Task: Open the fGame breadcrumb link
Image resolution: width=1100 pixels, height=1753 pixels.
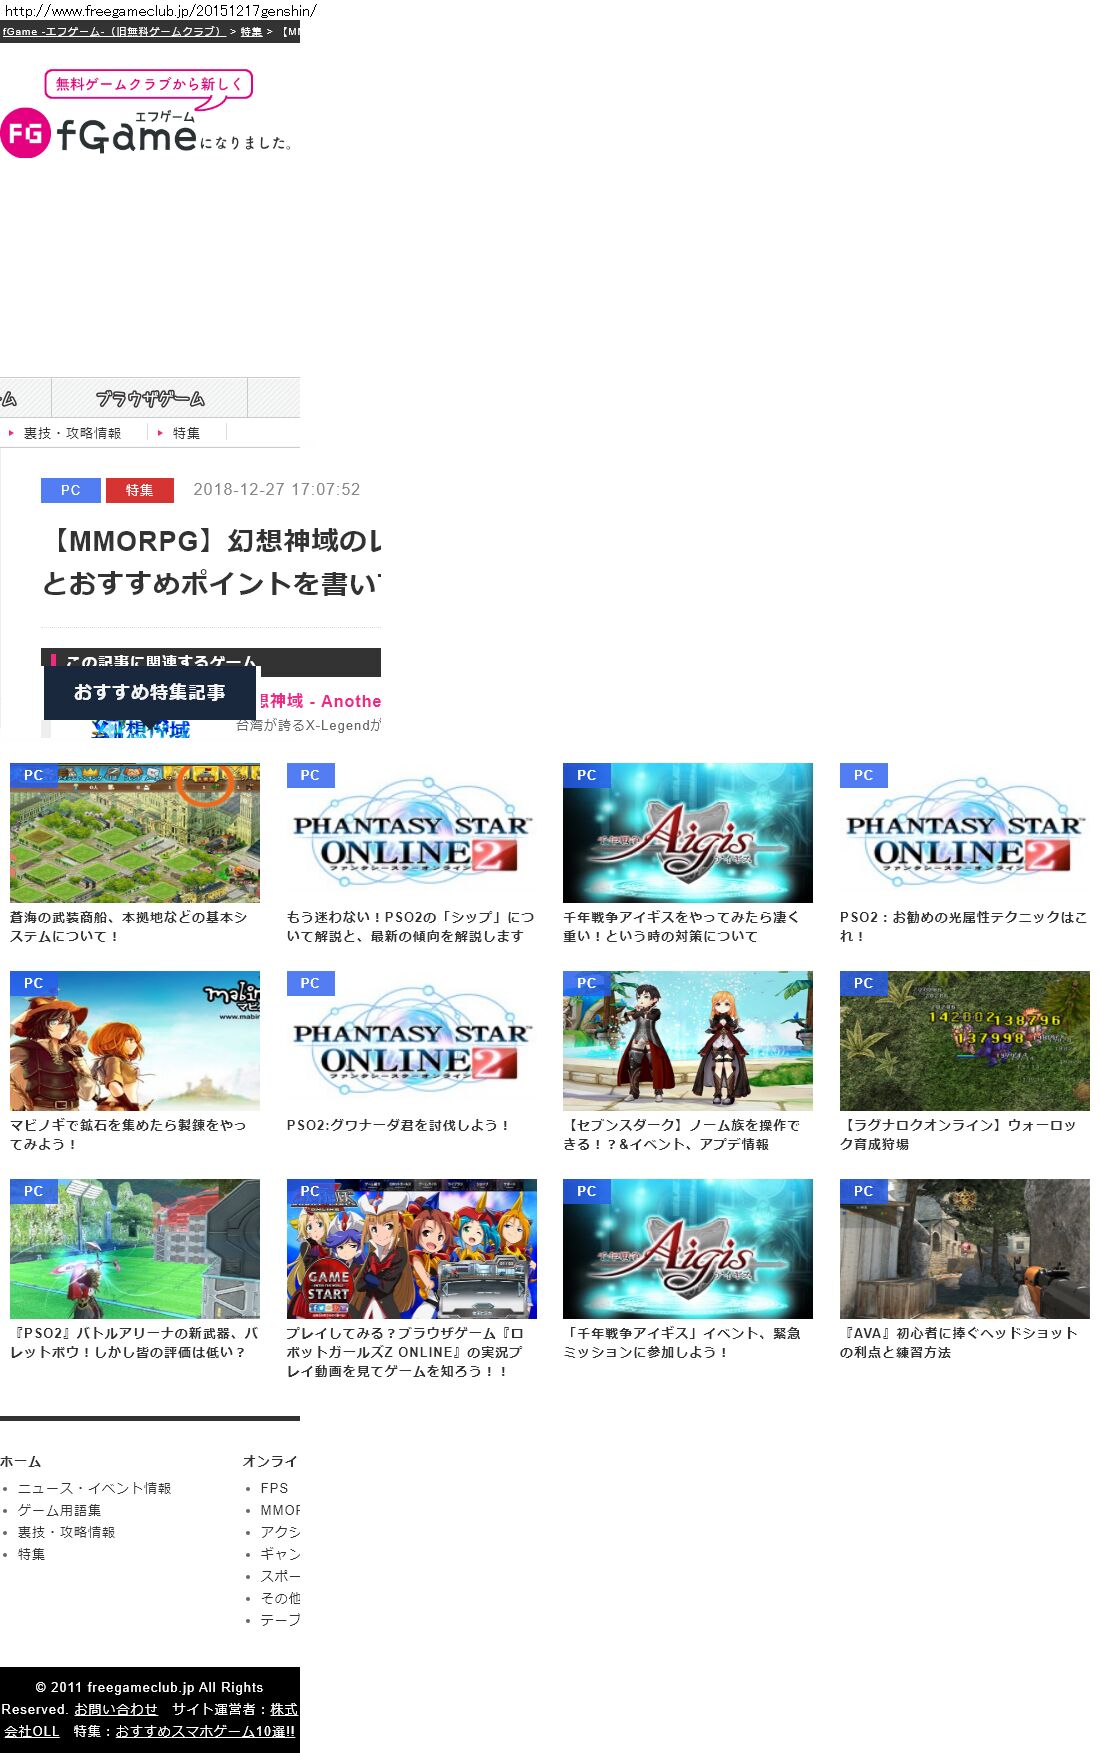Action: 113,32
